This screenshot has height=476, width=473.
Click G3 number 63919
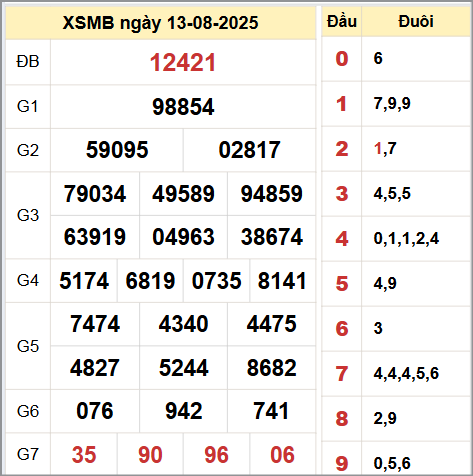click(95, 237)
